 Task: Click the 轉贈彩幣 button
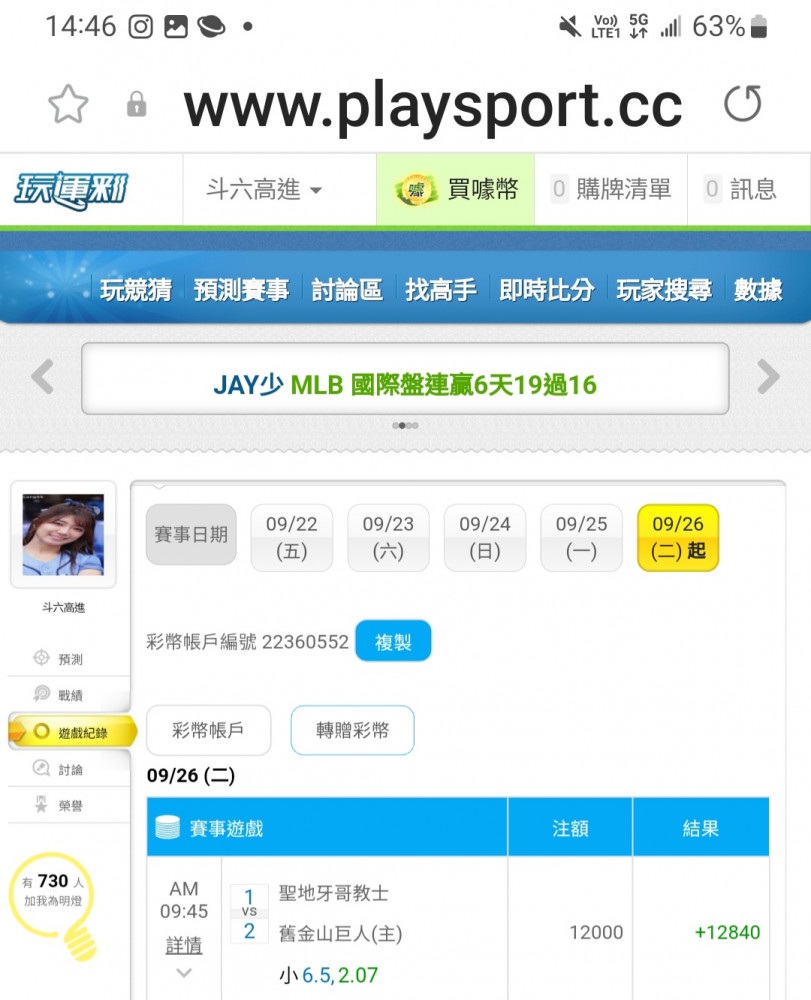click(x=352, y=730)
